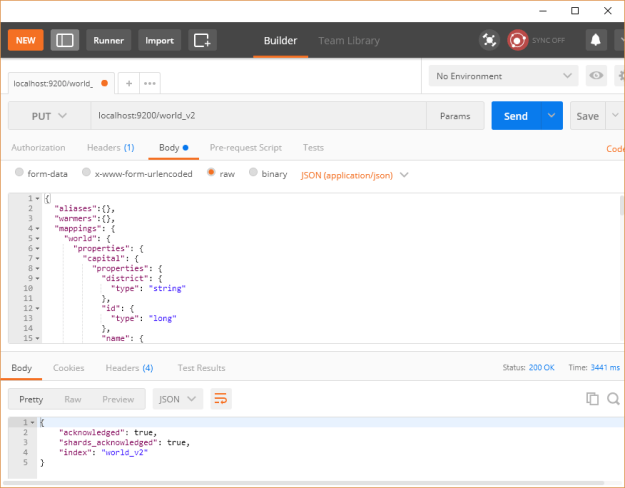Maximize the Postman window
This screenshot has width=625, height=488.
tap(575, 11)
